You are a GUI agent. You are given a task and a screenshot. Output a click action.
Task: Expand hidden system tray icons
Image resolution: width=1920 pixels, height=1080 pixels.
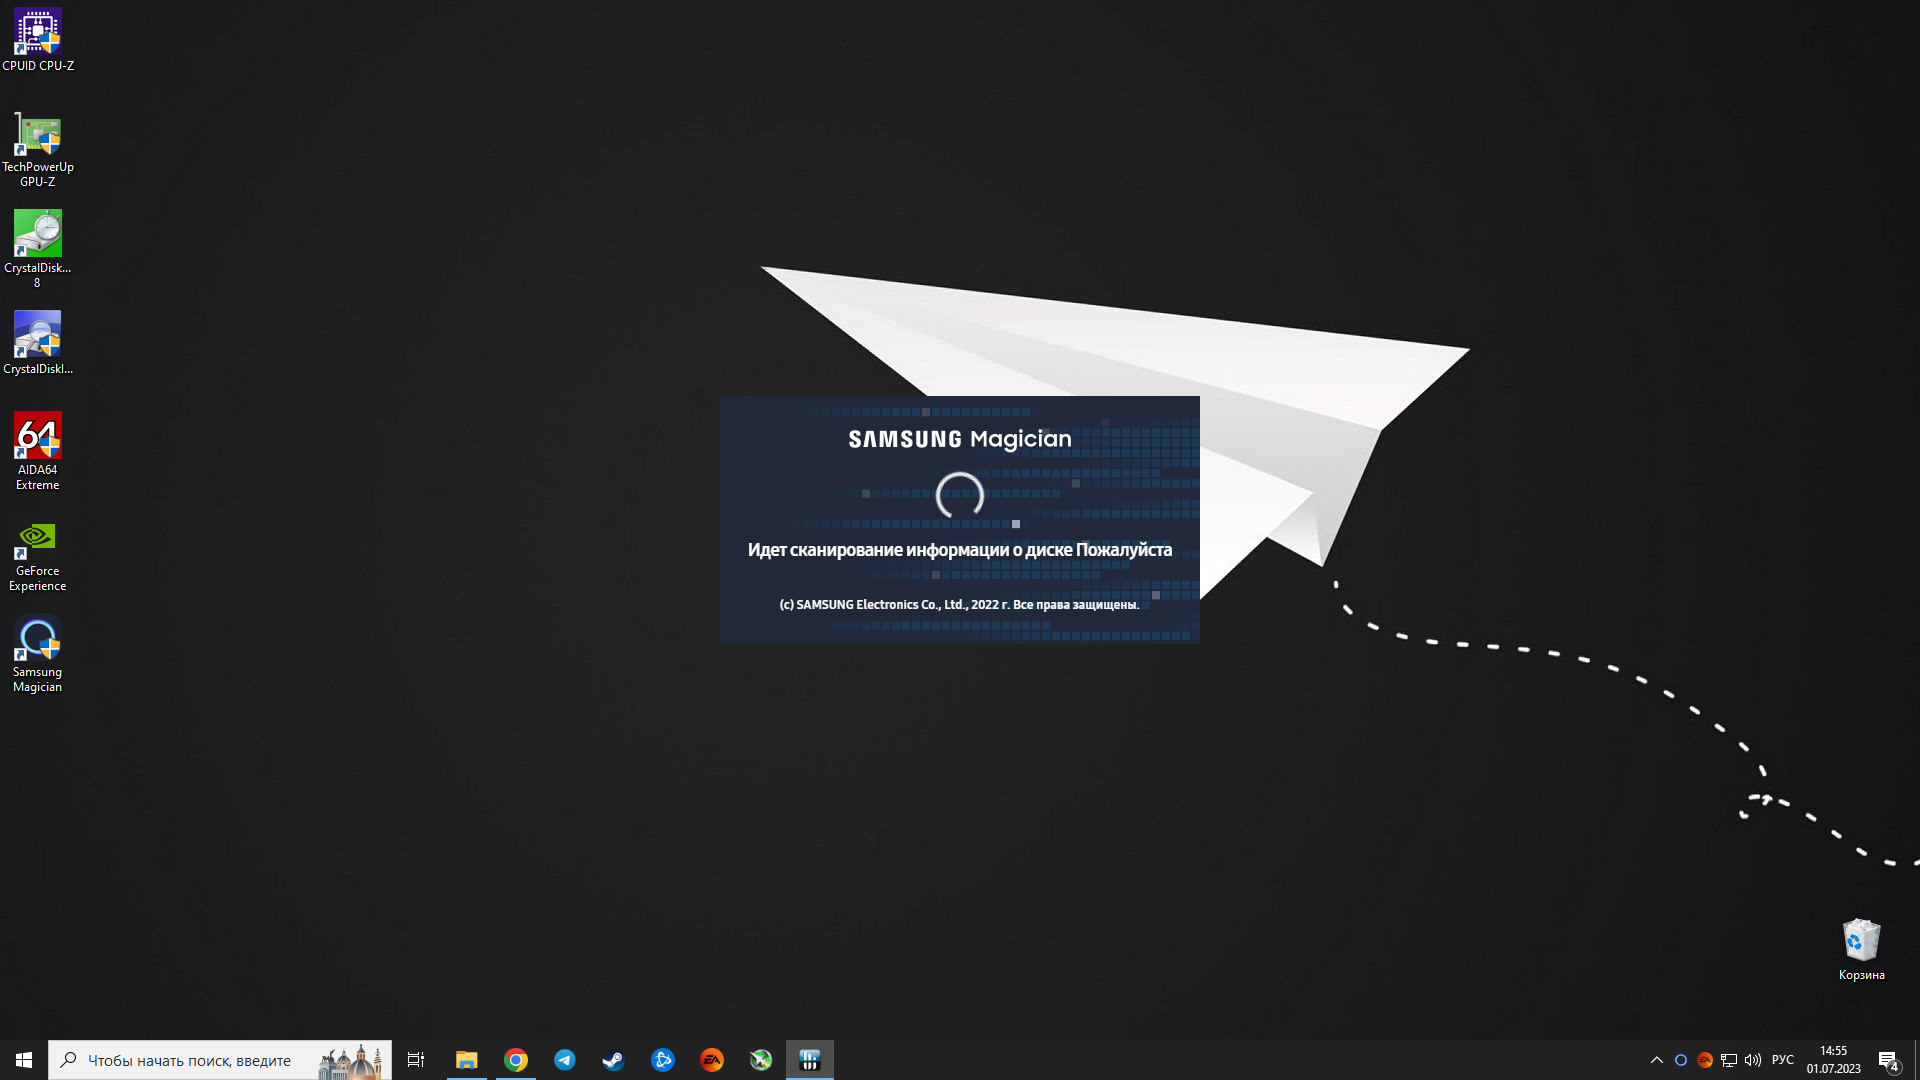[x=1656, y=1060]
